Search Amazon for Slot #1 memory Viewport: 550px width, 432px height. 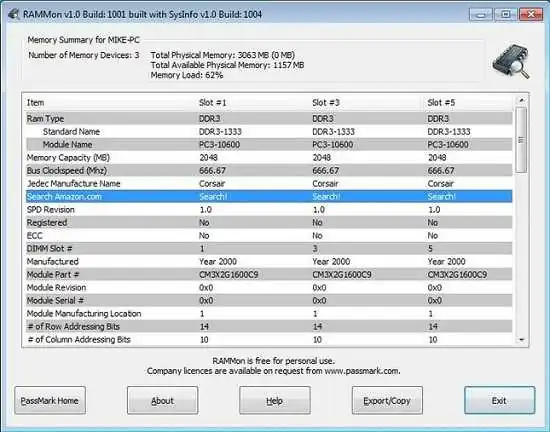213,197
